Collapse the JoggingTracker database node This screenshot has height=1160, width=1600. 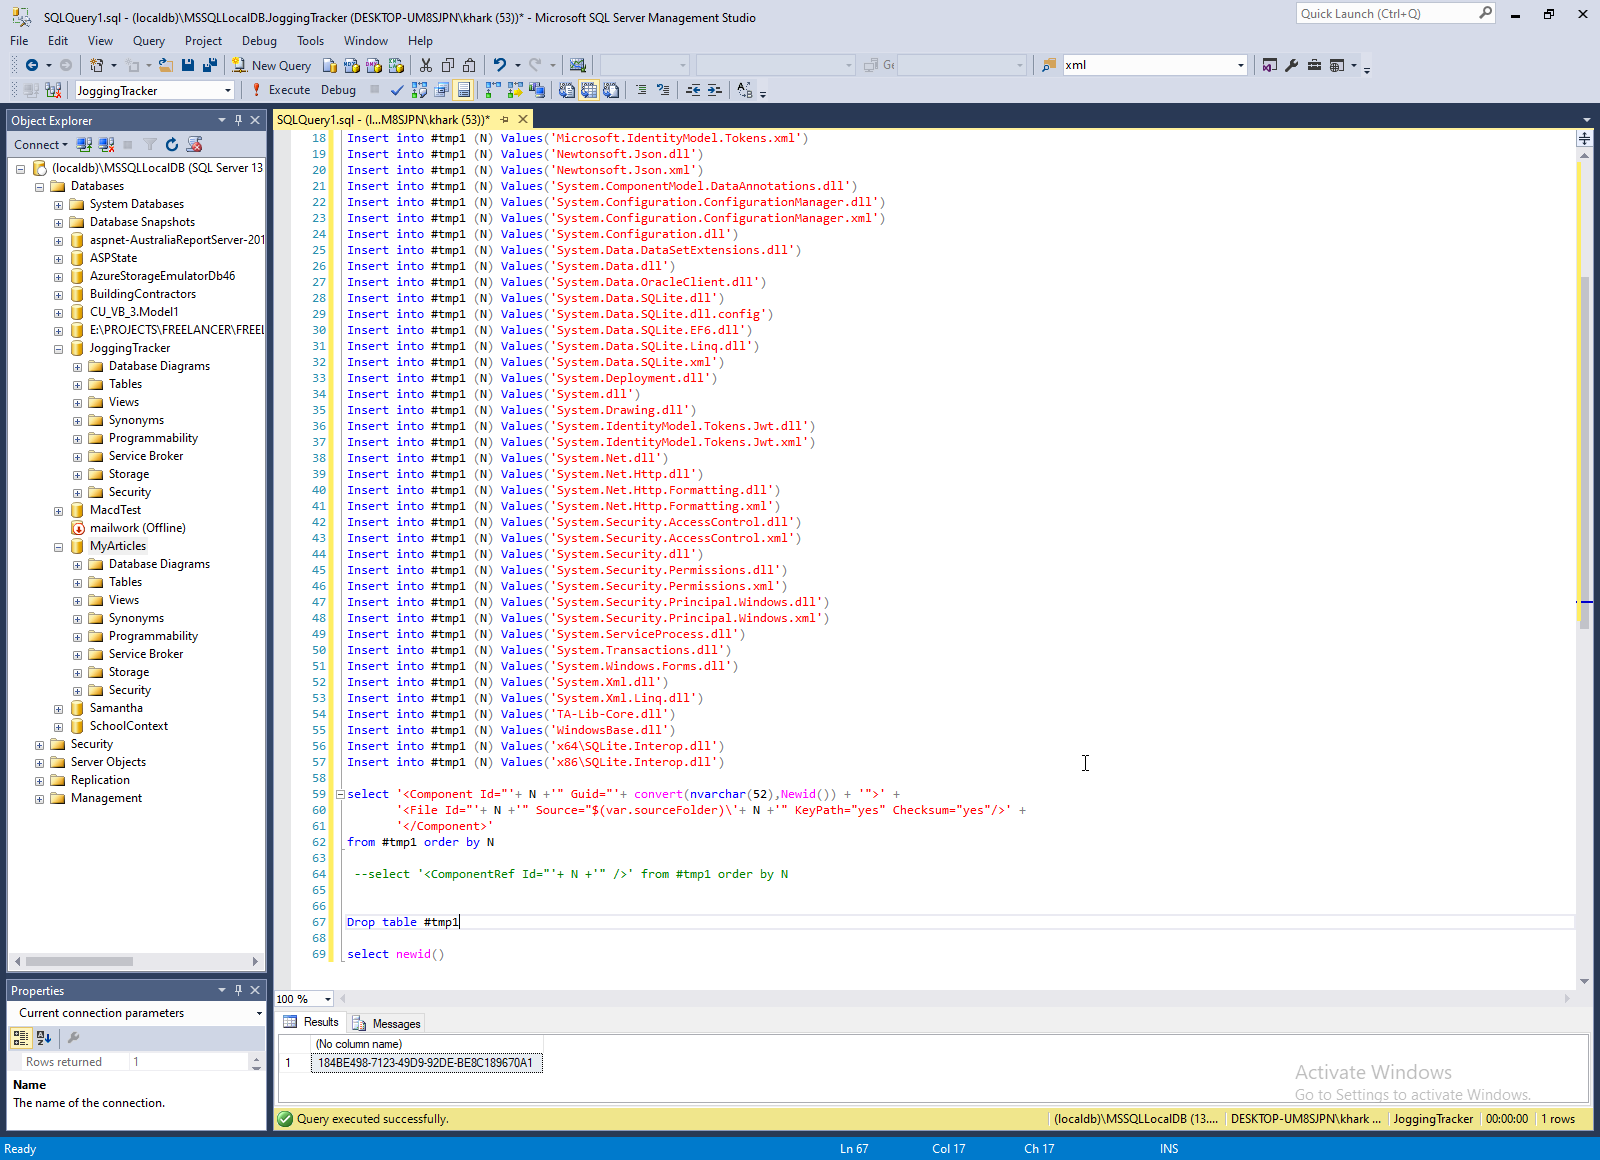click(x=58, y=349)
